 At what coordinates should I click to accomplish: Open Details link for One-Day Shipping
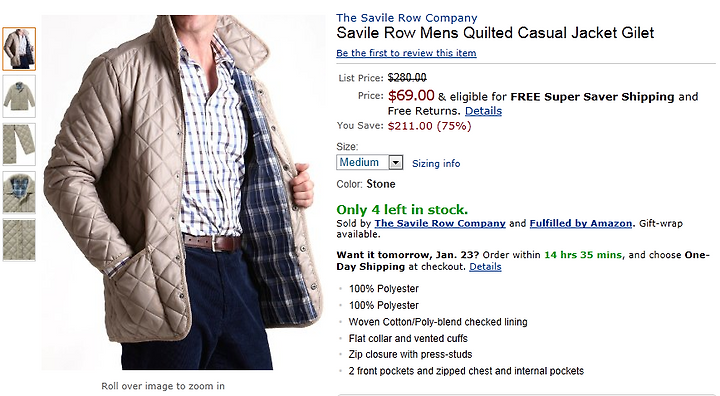coord(485,267)
